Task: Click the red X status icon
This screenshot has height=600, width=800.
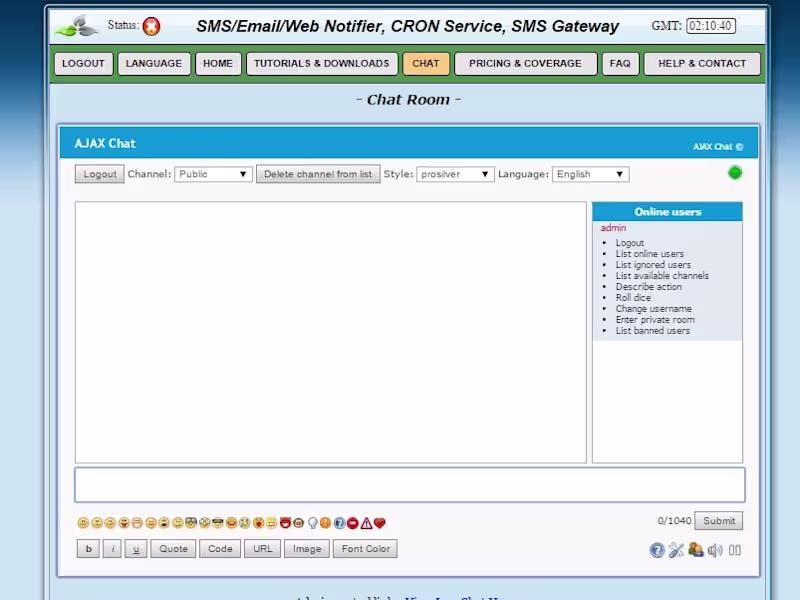Action: pos(151,26)
